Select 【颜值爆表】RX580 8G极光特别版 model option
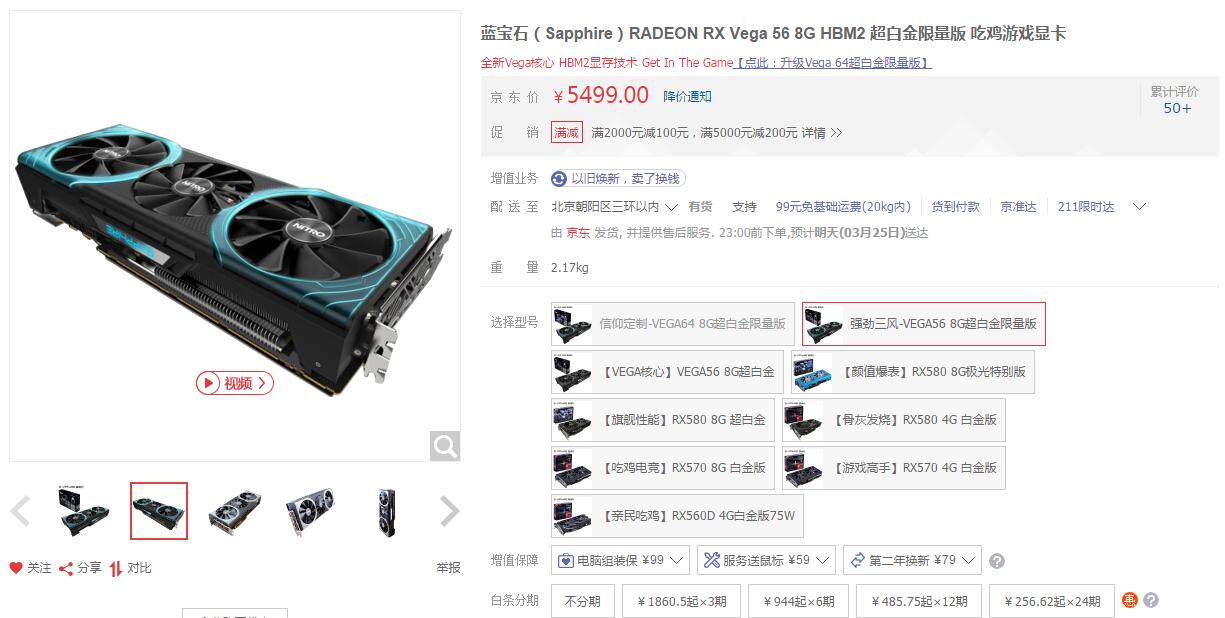The width and height of the screenshot is (1225, 618). (x=913, y=372)
